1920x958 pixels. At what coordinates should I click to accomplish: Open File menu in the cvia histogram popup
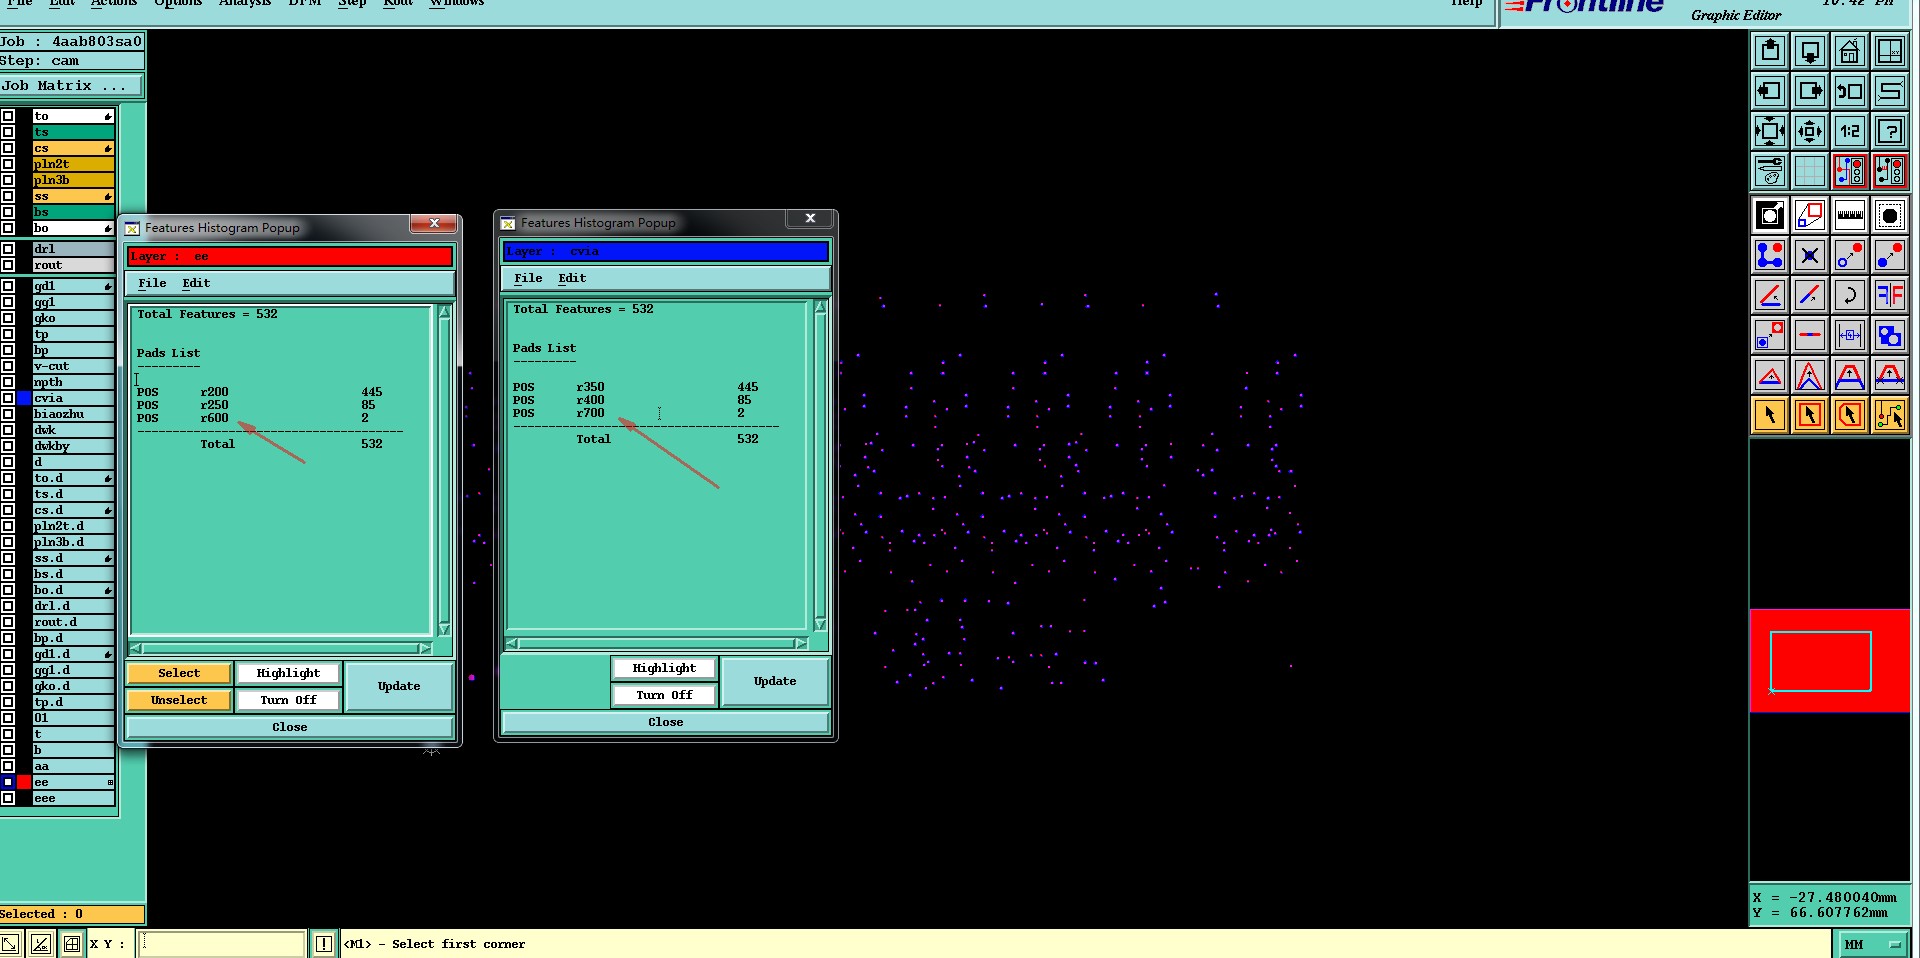point(528,278)
